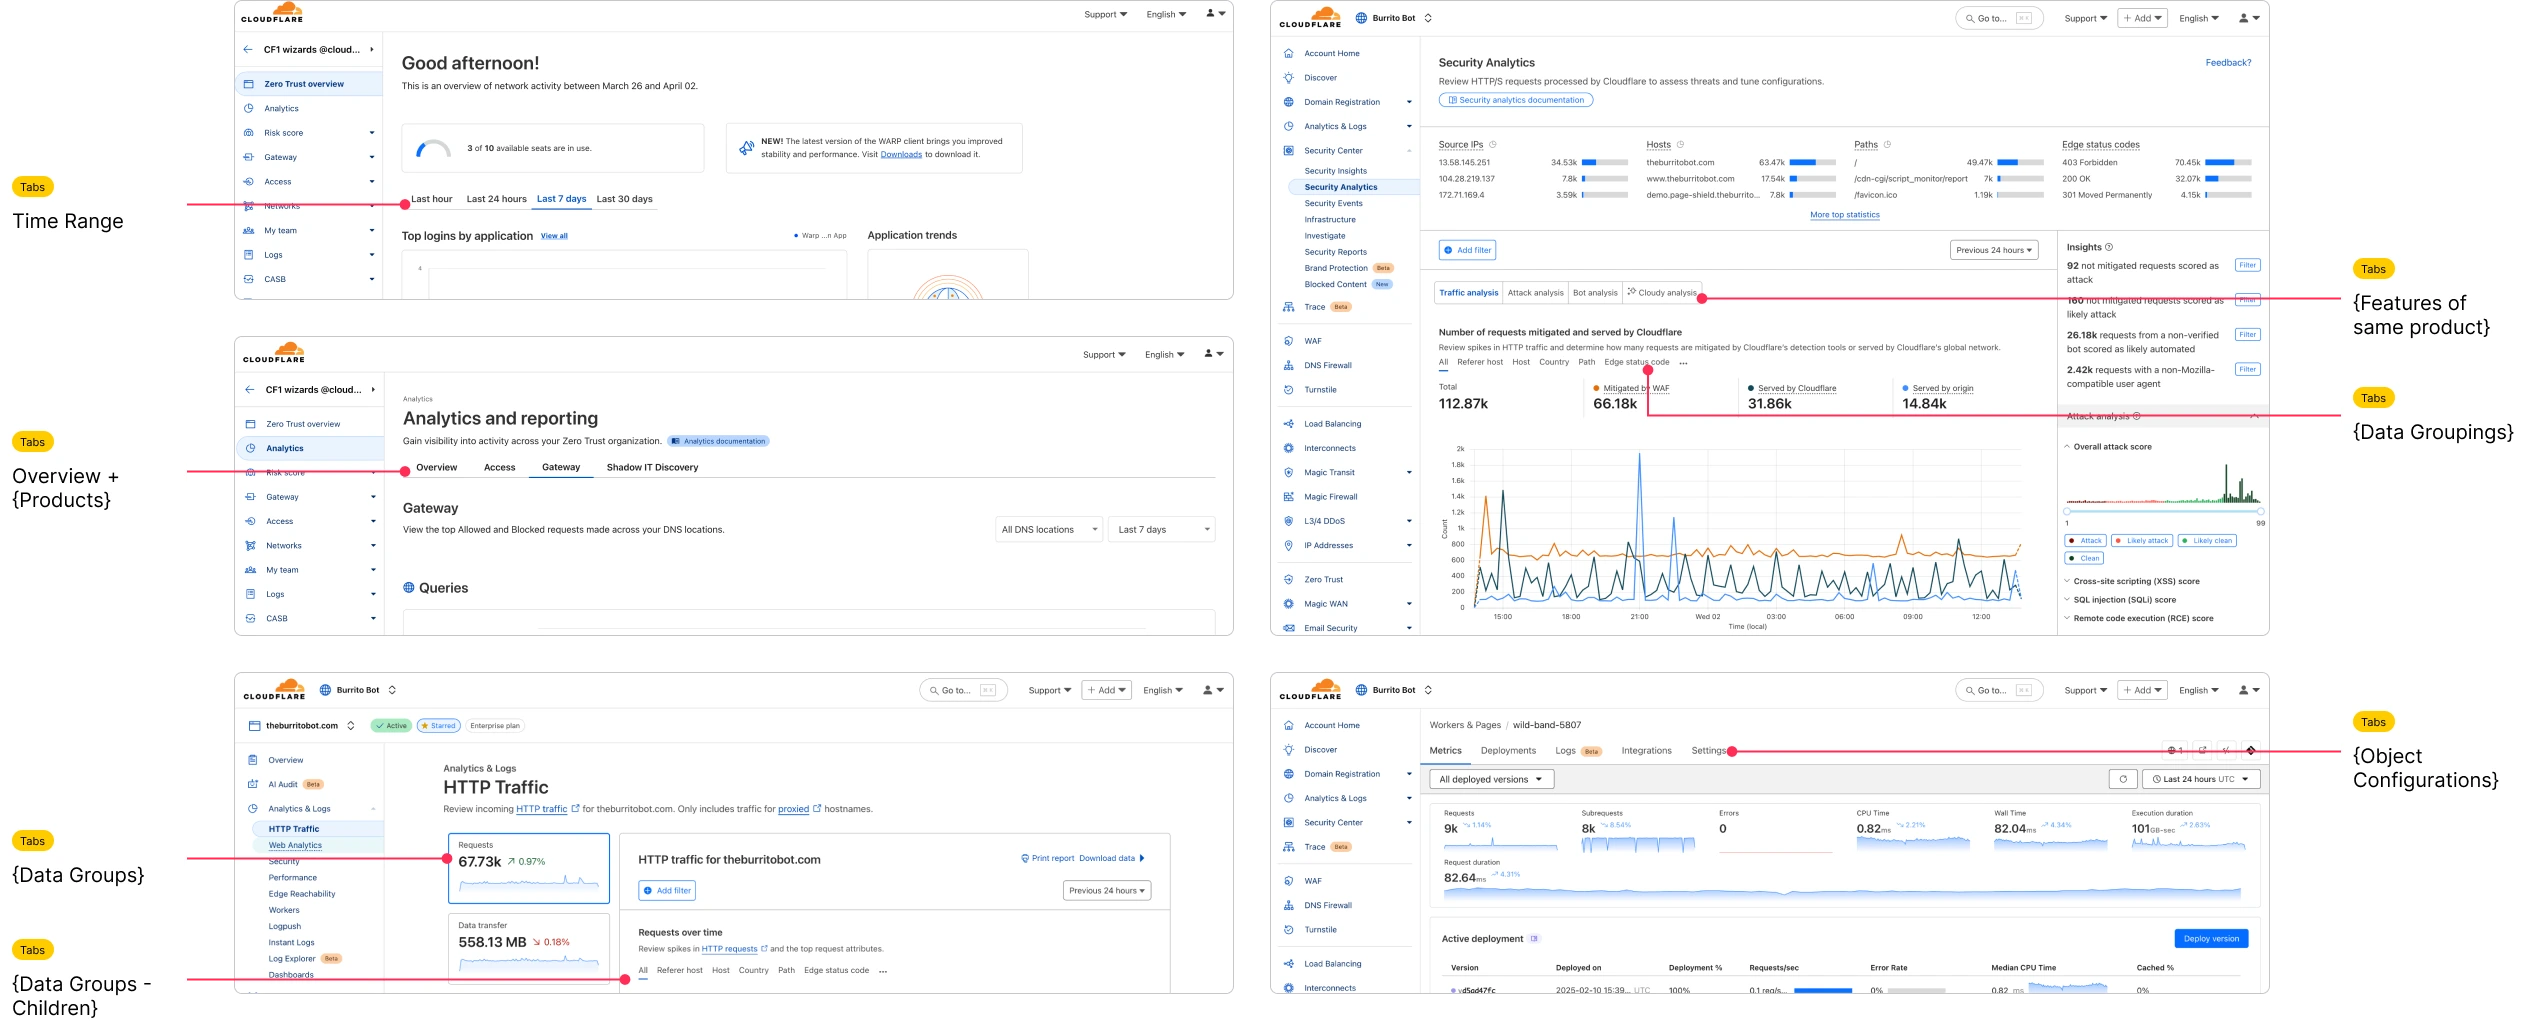Click AI Audit icon in HTTP Traffic sidebar
This screenshot has width=2528, height=1032.
pyautogui.click(x=252, y=784)
